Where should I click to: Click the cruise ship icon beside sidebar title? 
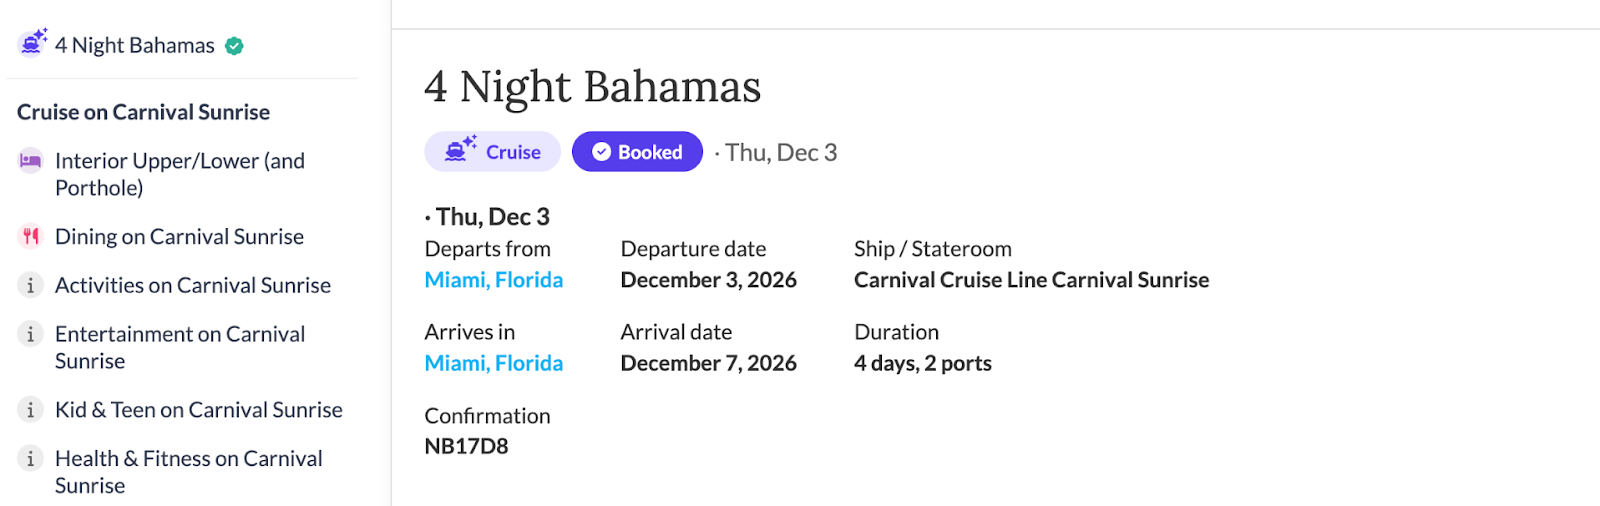32,43
